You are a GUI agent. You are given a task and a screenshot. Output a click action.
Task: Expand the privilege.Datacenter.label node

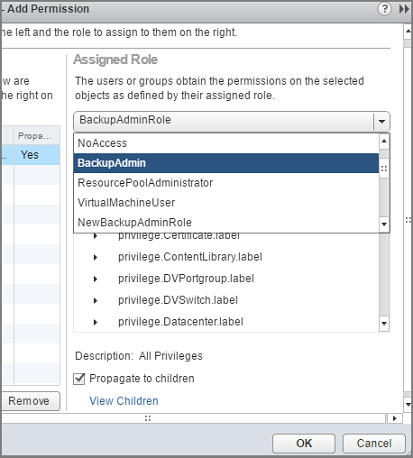pyautogui.click(x=95, y=322)
